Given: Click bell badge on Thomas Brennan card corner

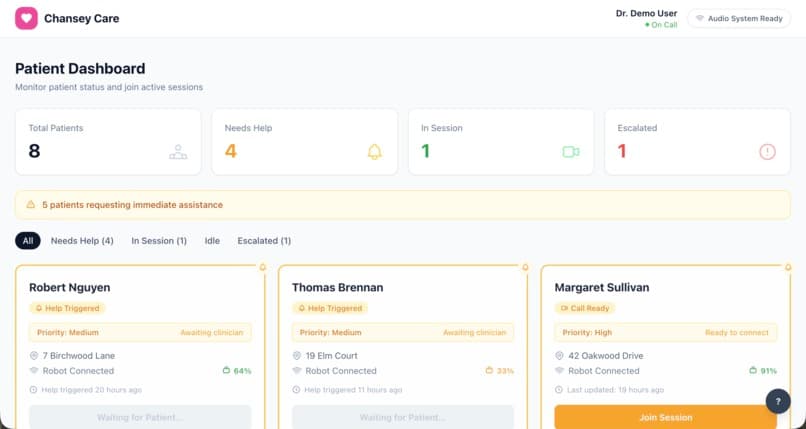Looking at the screenshot, I should click(x=525, y=267).
